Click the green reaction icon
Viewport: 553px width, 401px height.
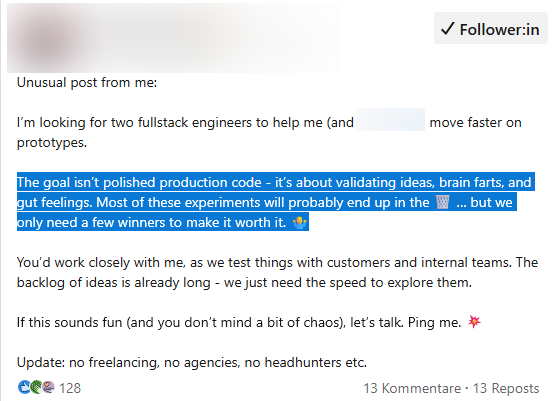36,387
